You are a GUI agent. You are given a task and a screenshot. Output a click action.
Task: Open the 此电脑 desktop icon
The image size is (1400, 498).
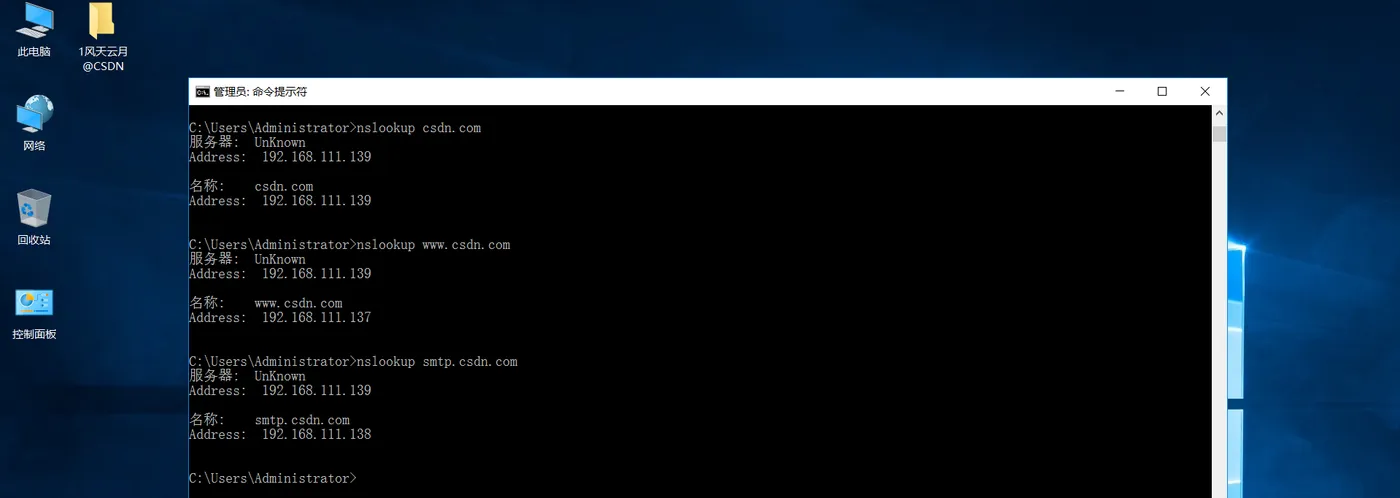(x=34, y=30)
